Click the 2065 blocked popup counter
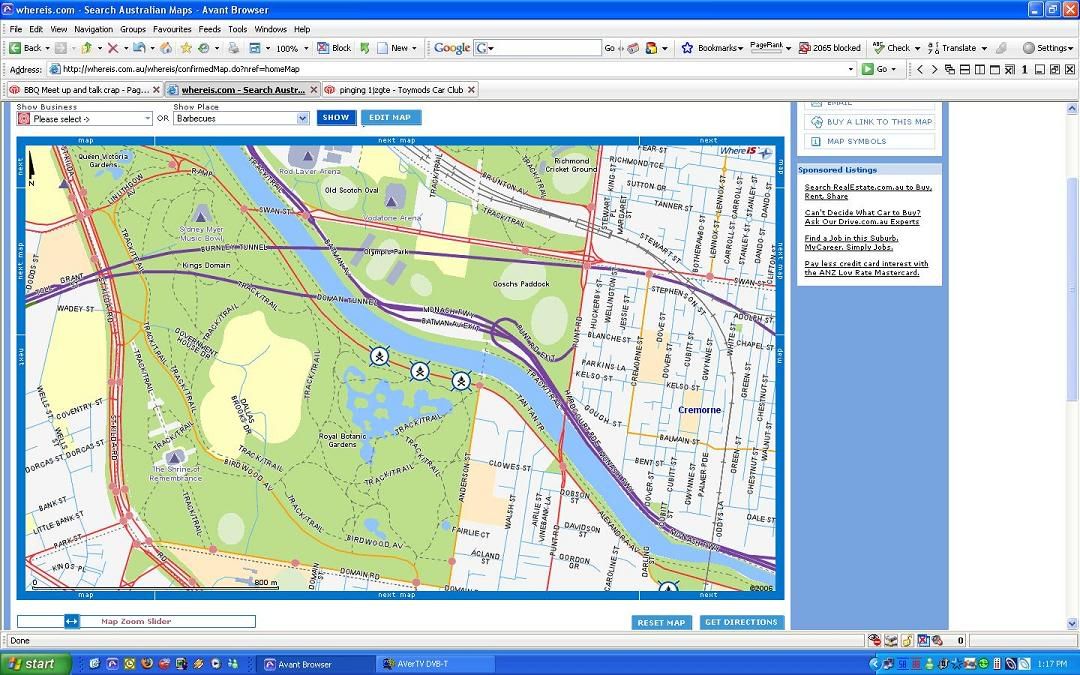 tap(830, 48)
